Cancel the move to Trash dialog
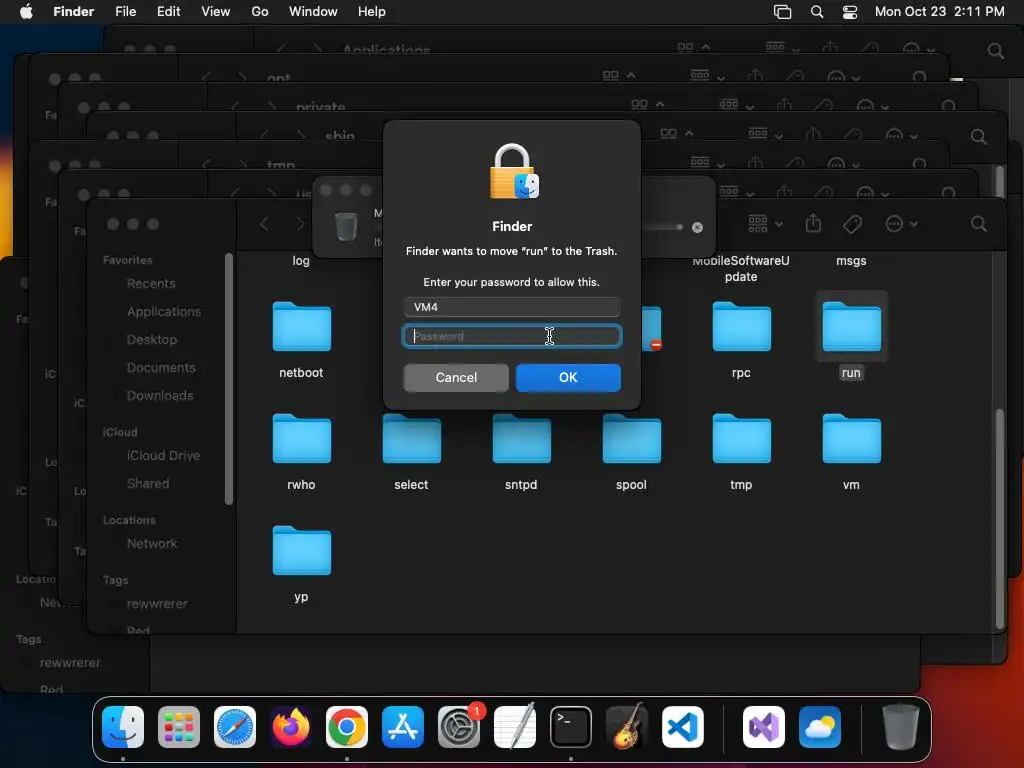 coord(456,377)
